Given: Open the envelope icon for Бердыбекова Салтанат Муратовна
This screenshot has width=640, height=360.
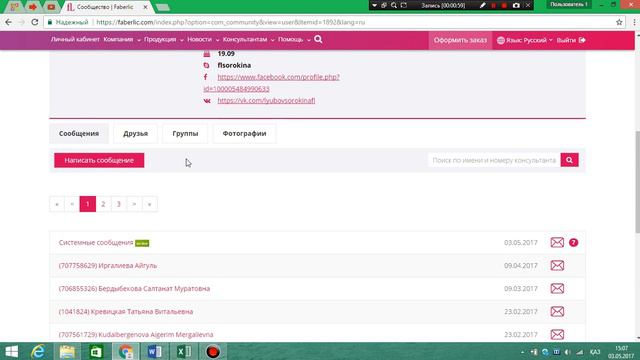Looking at the screenshot, I should (557, 289).
